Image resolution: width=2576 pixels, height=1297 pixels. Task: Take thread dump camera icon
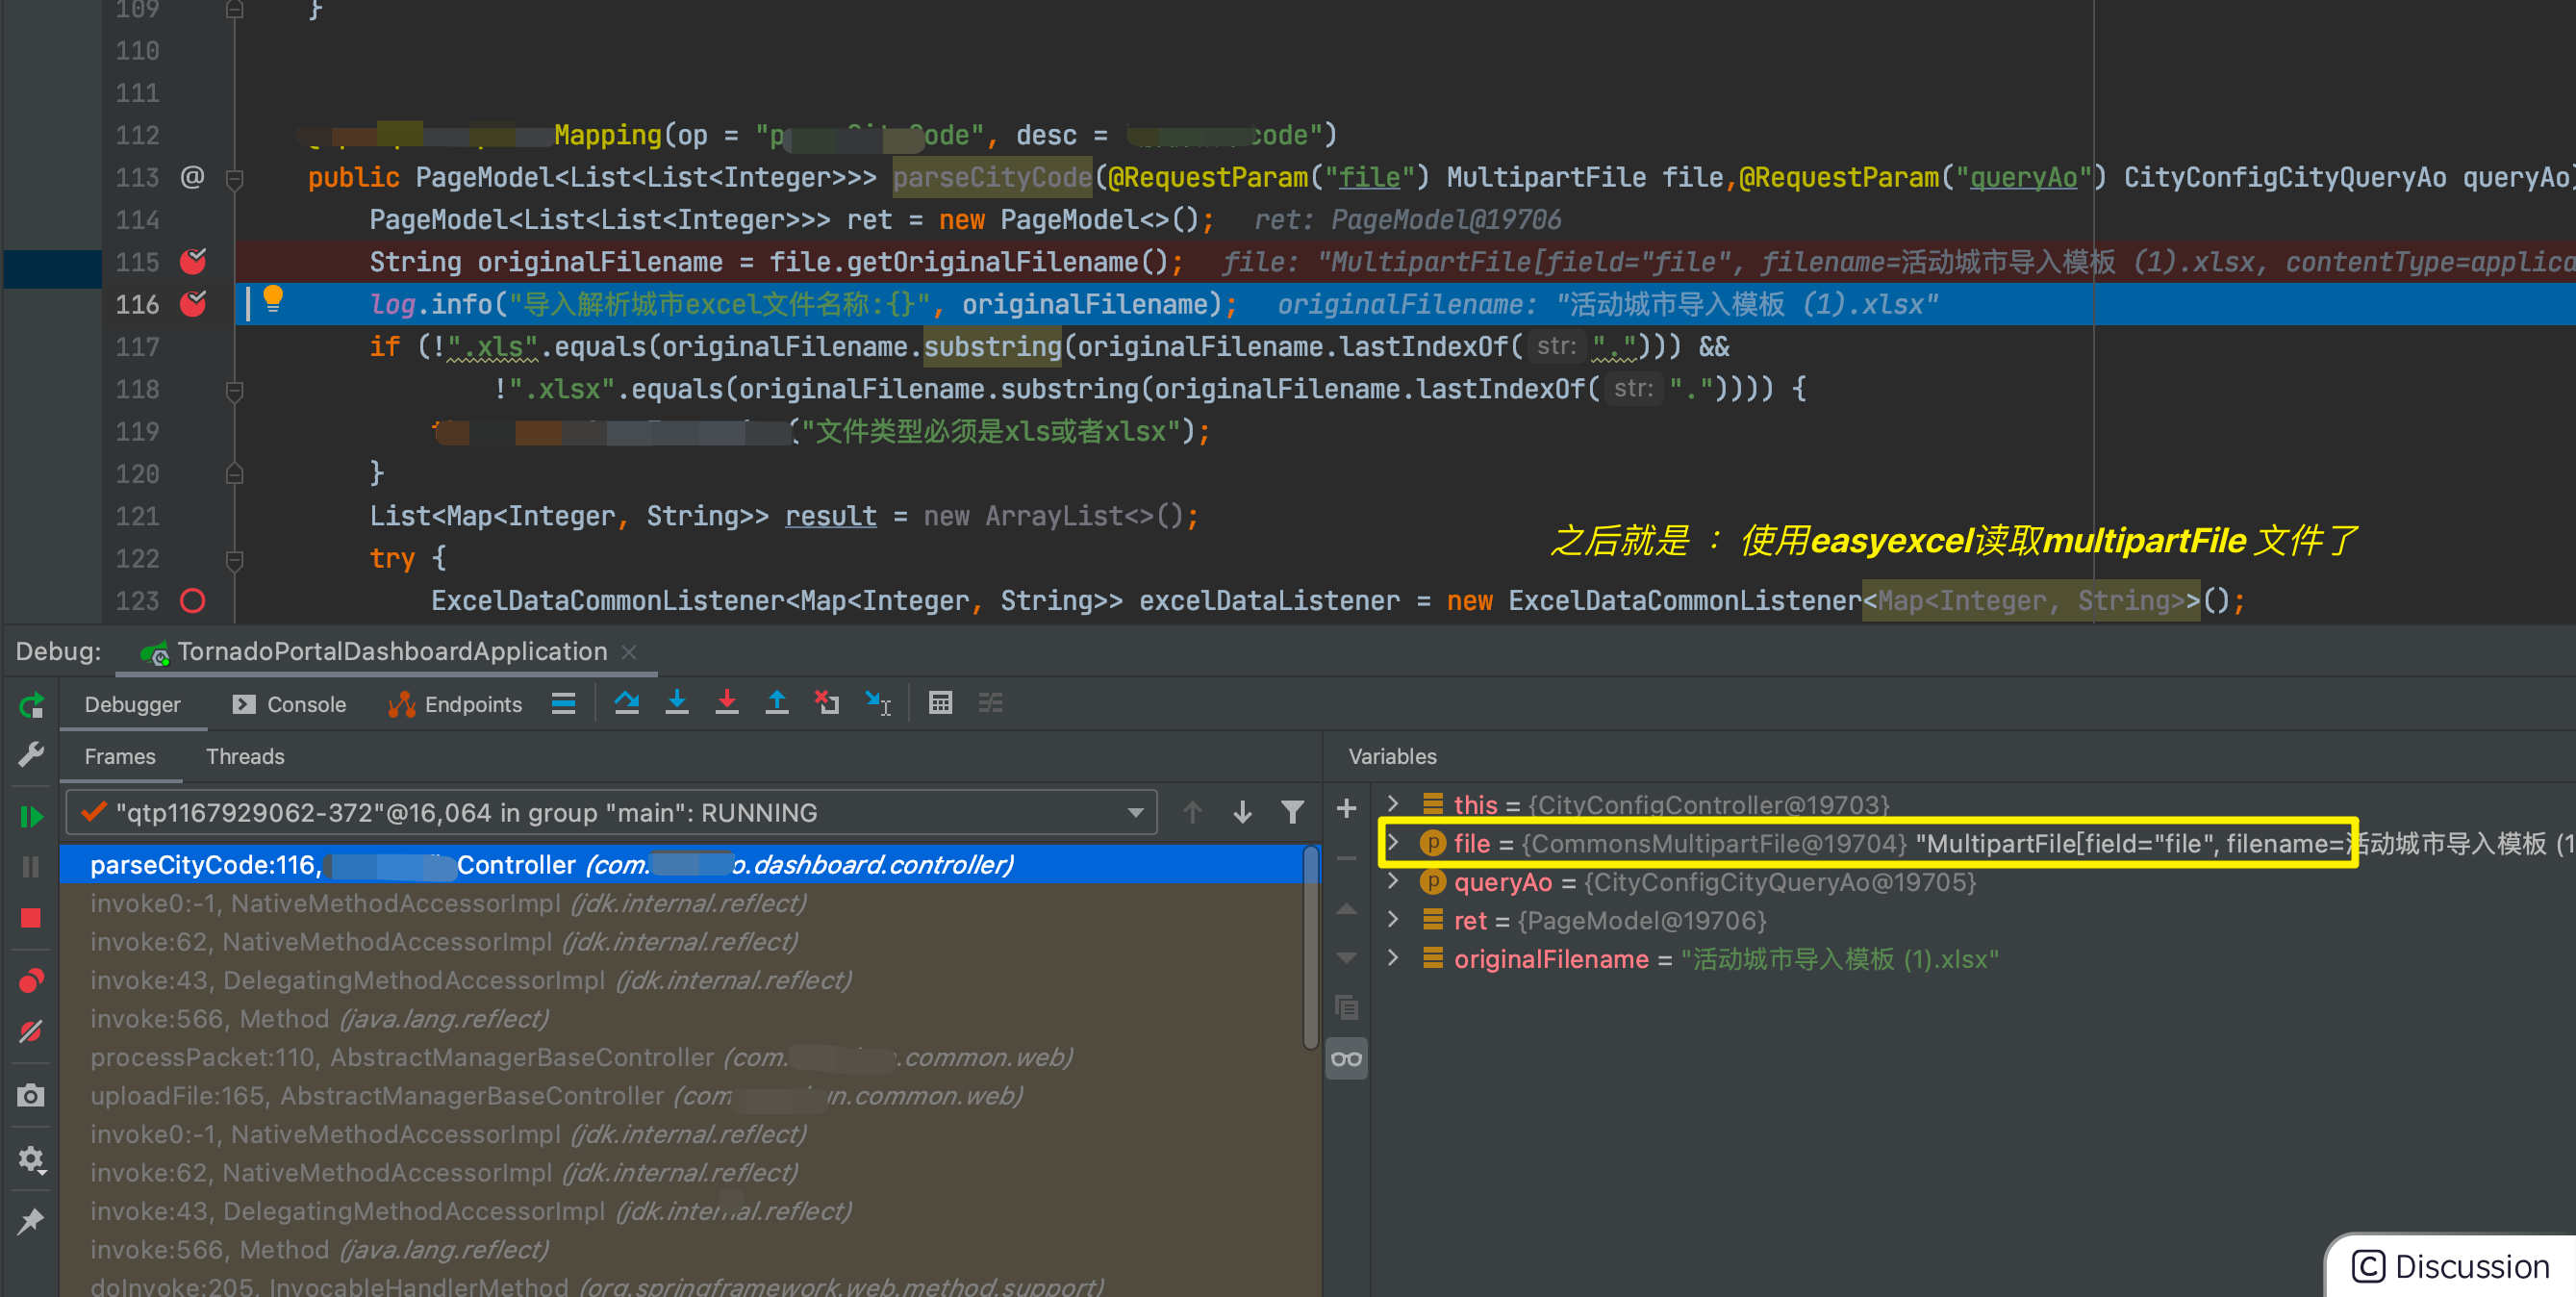[31, 1095]
